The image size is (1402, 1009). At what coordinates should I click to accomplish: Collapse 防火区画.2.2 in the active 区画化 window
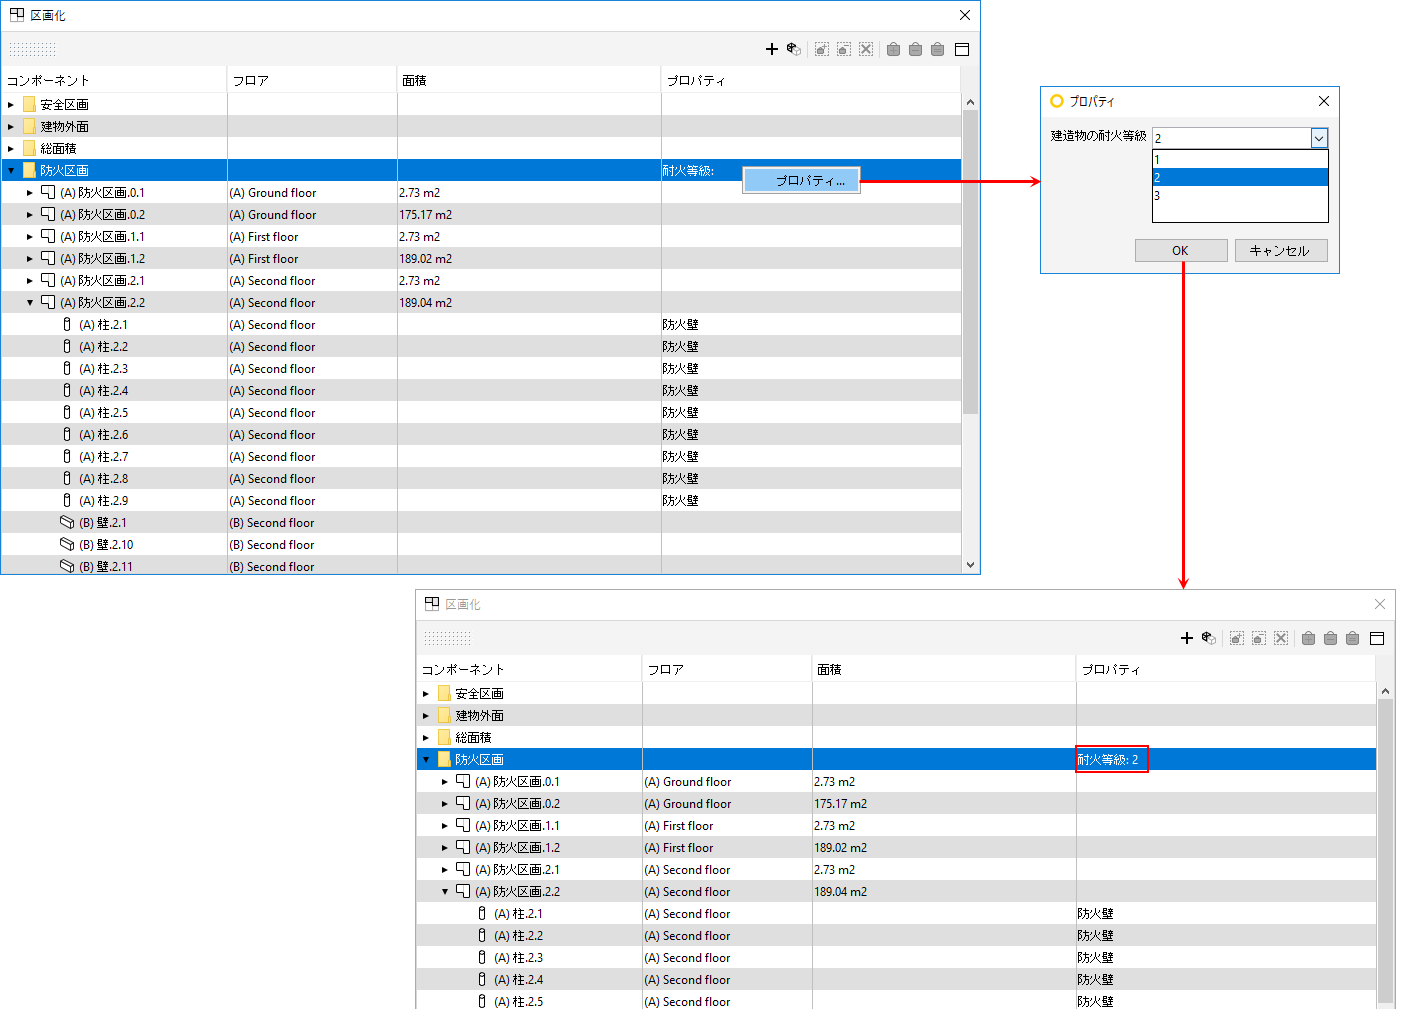pyautogui.click(x=30, y=302)
